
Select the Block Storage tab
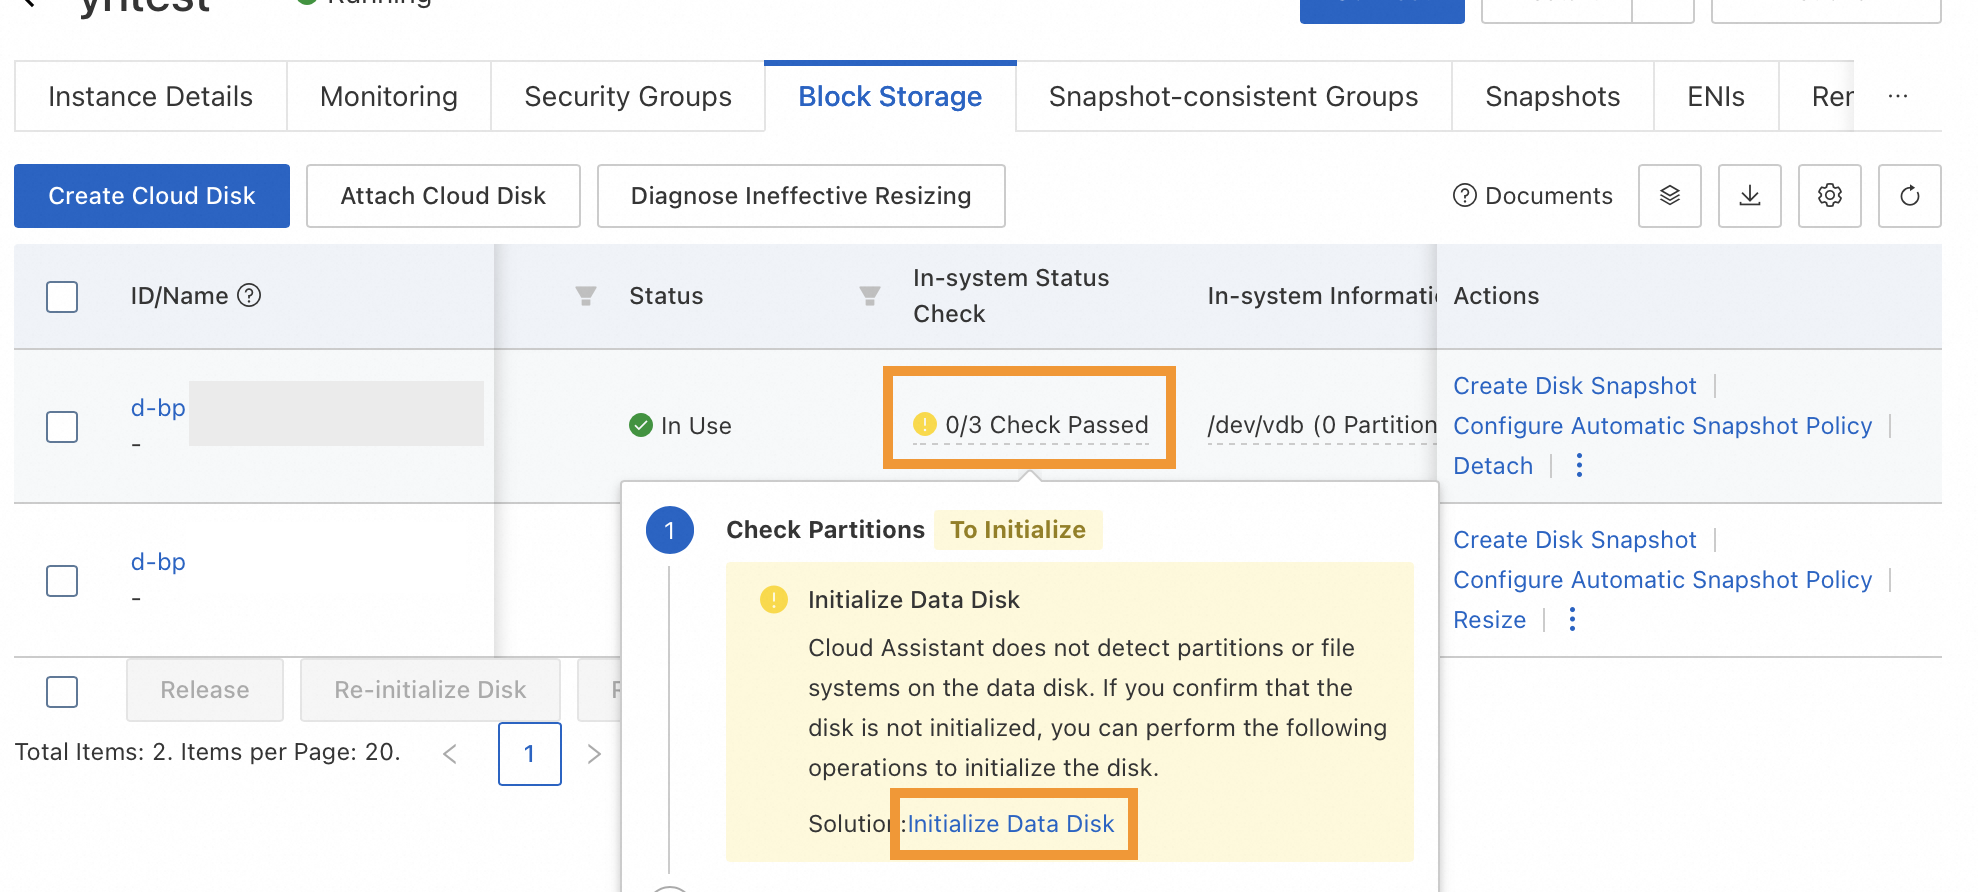[890, 96]
